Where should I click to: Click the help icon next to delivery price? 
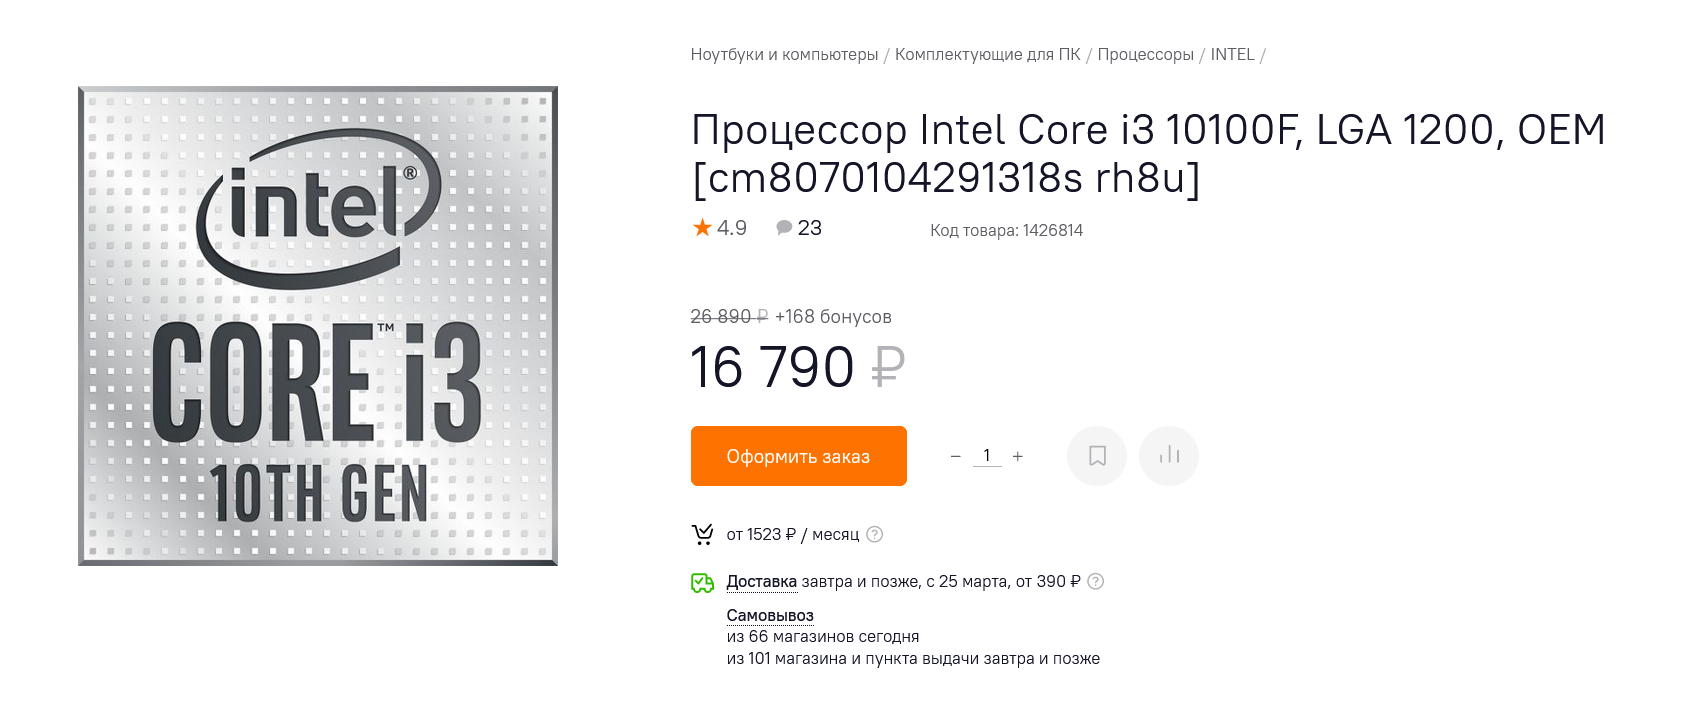[x=1096, y=581]
